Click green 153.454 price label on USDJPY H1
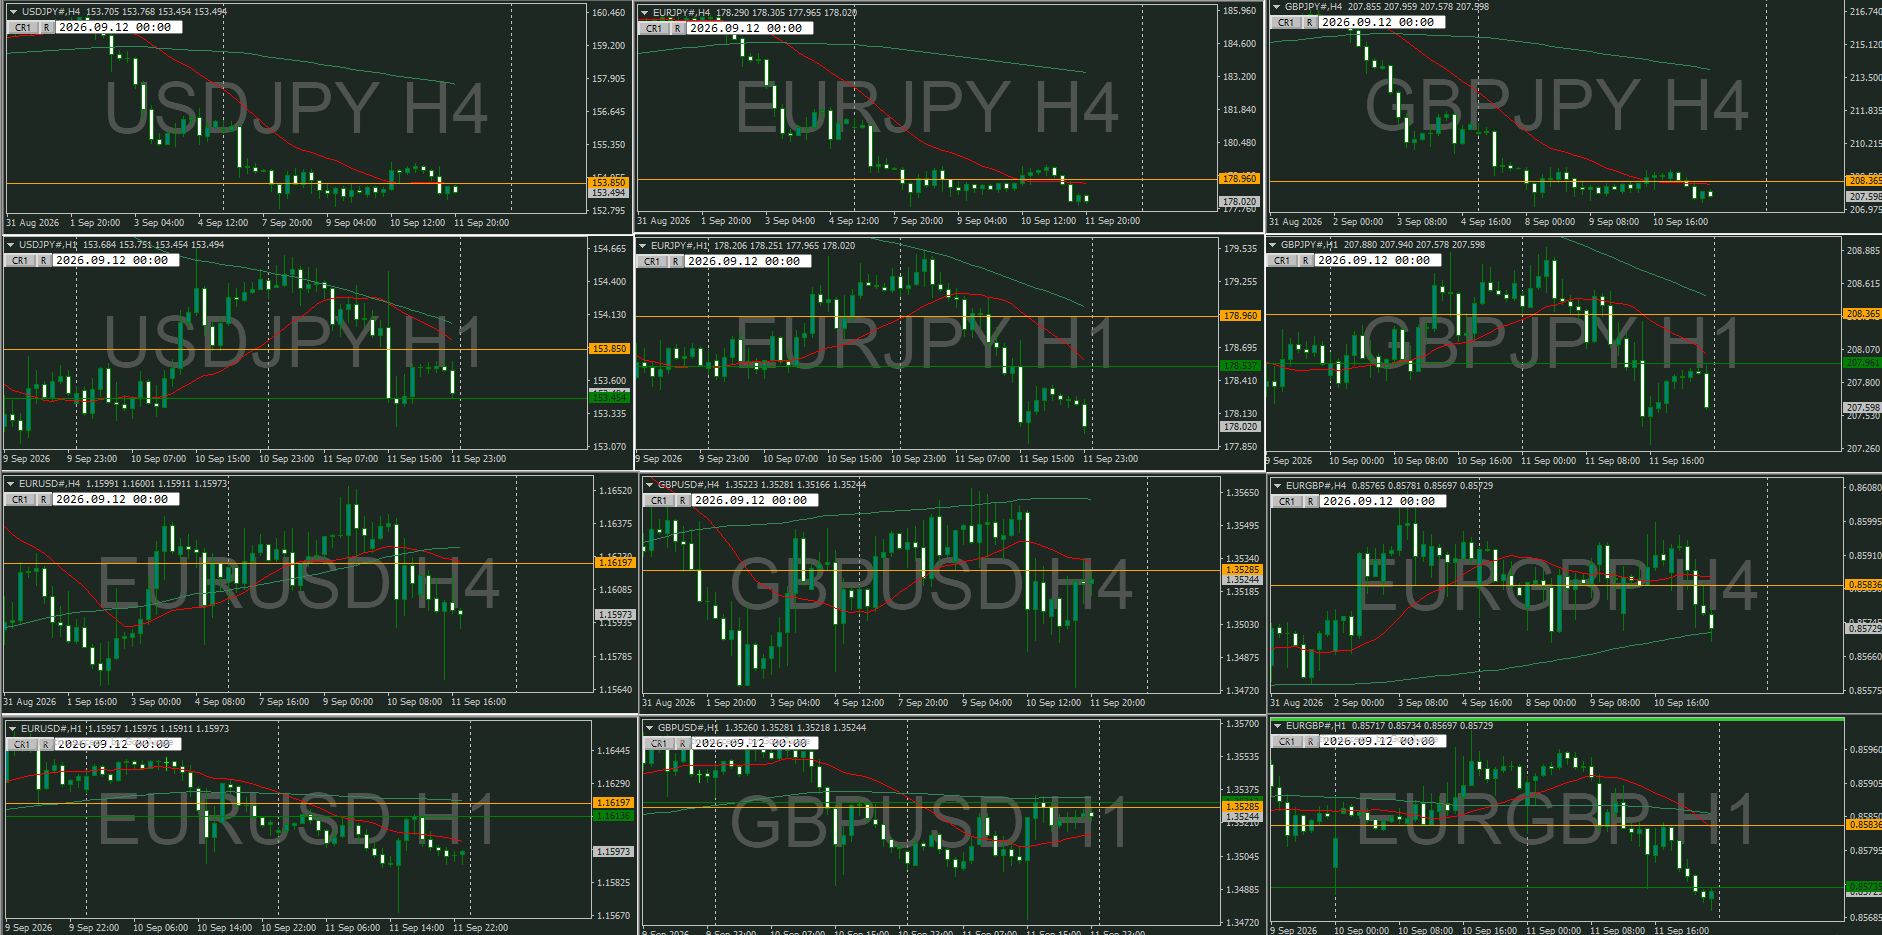Viewport: 1882px width, 935px height. click(609, 398)
